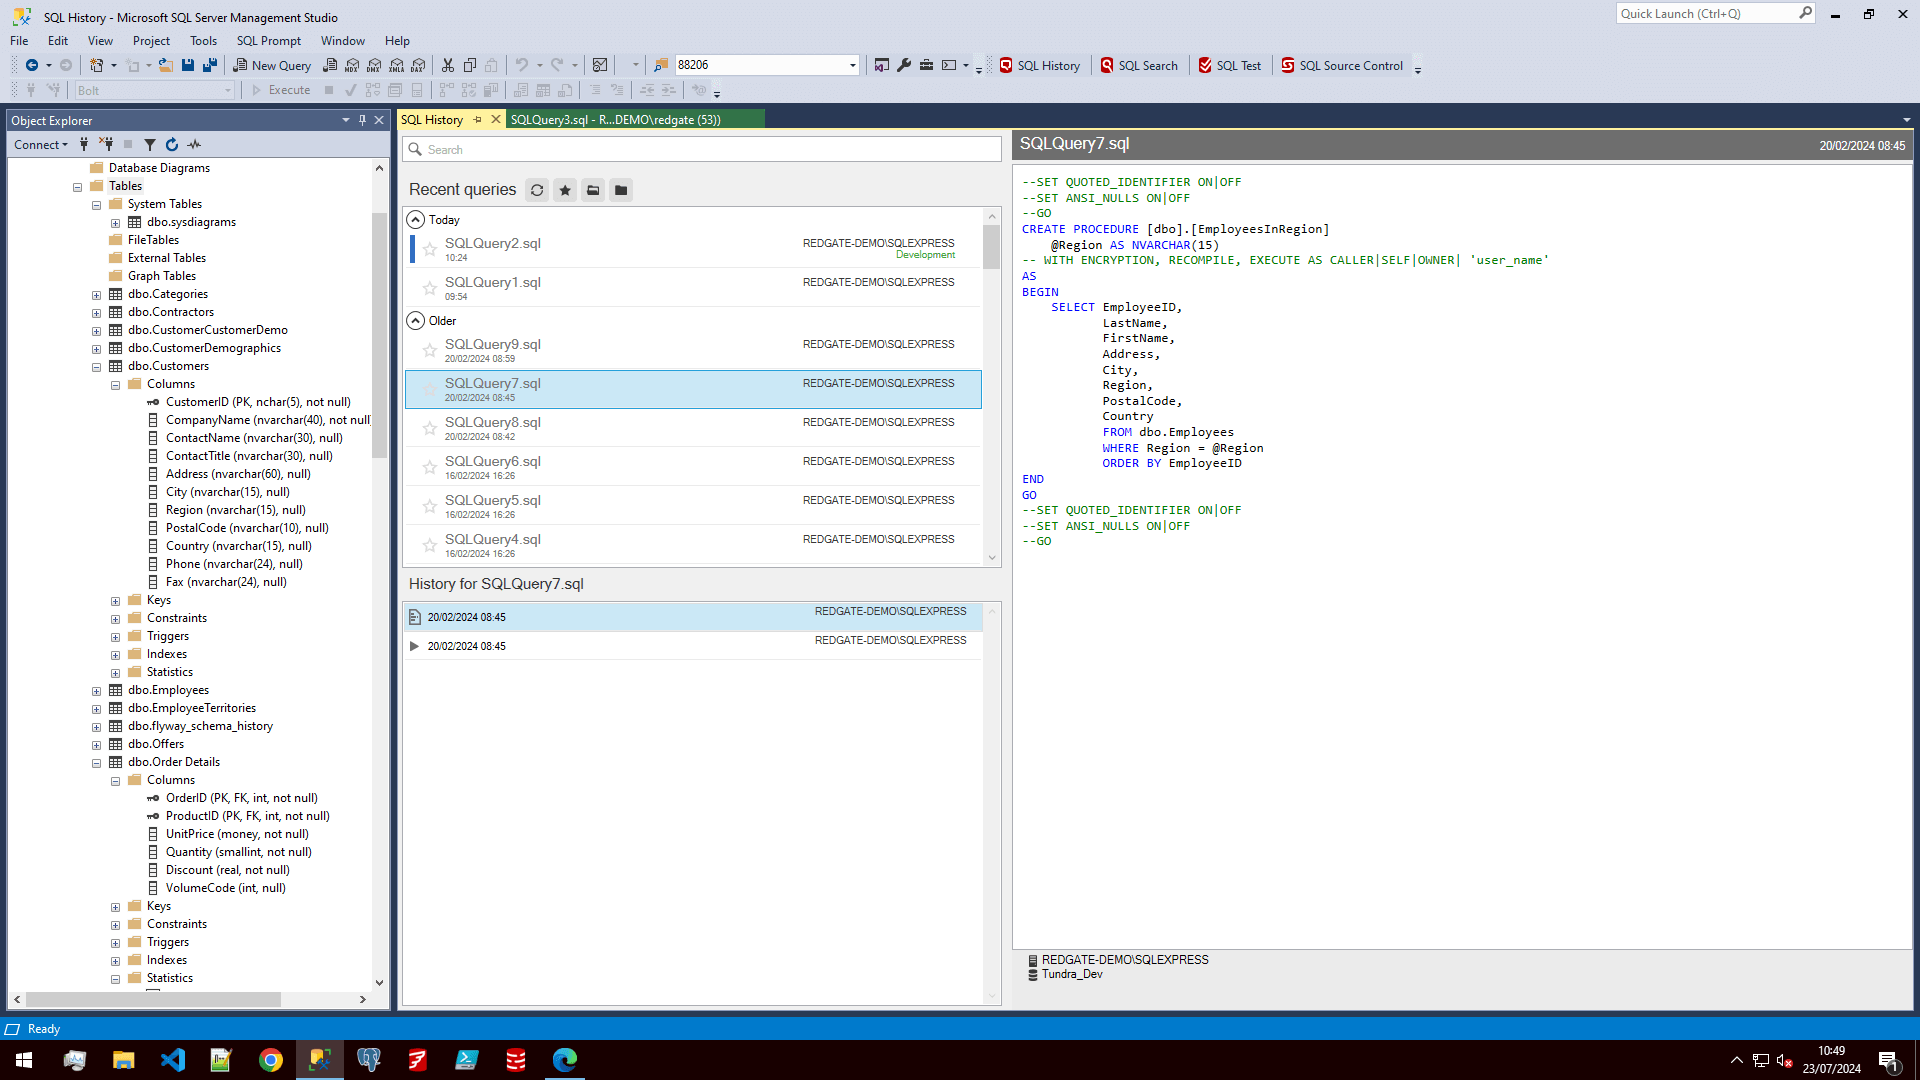This screenshot has width=1920, height=1080.
Task: Click the Cut icon on the toolbar
Action: [x=447, y=64]
